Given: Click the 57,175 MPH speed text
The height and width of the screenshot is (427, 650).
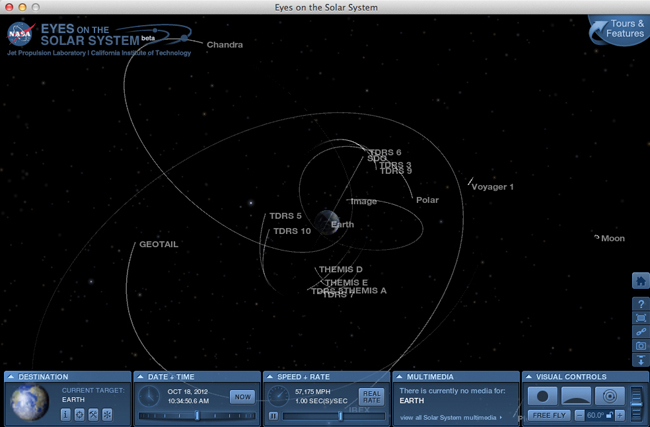Looking at the screenshot, I should tap(313, 391).
